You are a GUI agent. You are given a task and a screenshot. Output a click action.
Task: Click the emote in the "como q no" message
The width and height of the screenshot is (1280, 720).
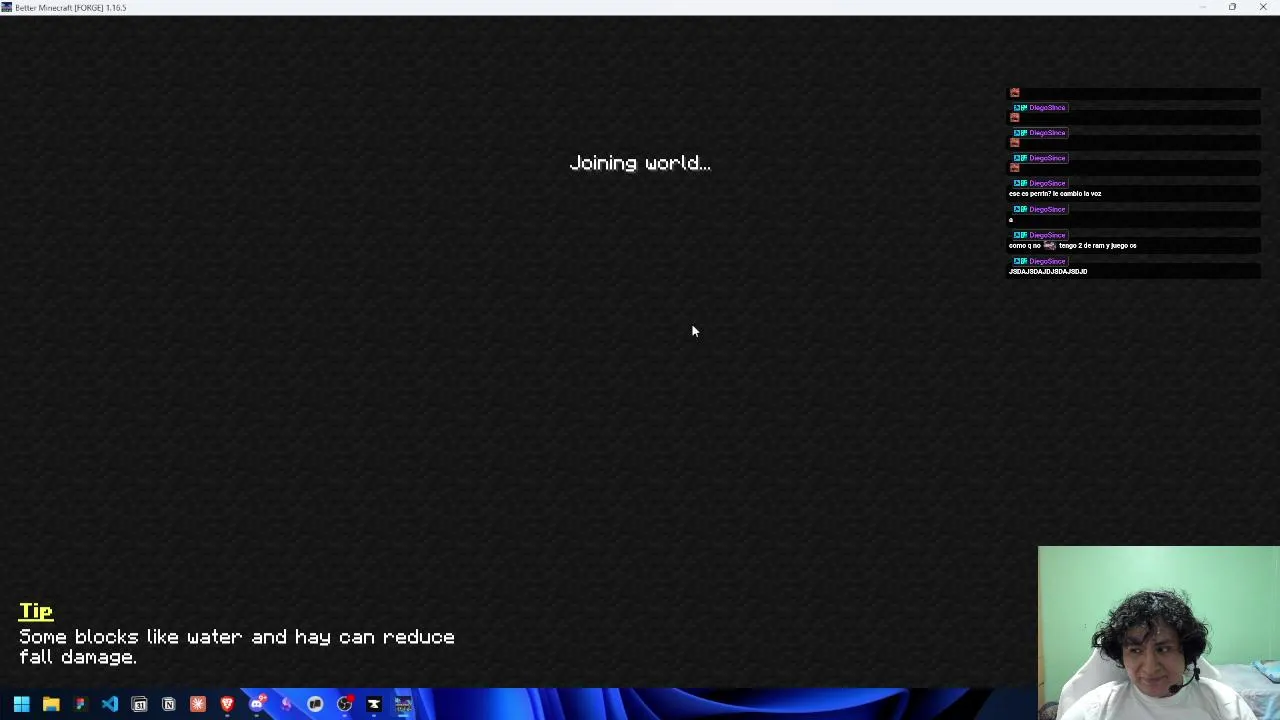point(1049,245)
